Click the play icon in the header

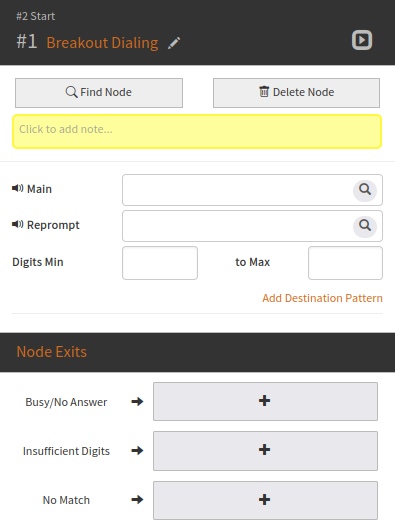[x=362, y=40]
